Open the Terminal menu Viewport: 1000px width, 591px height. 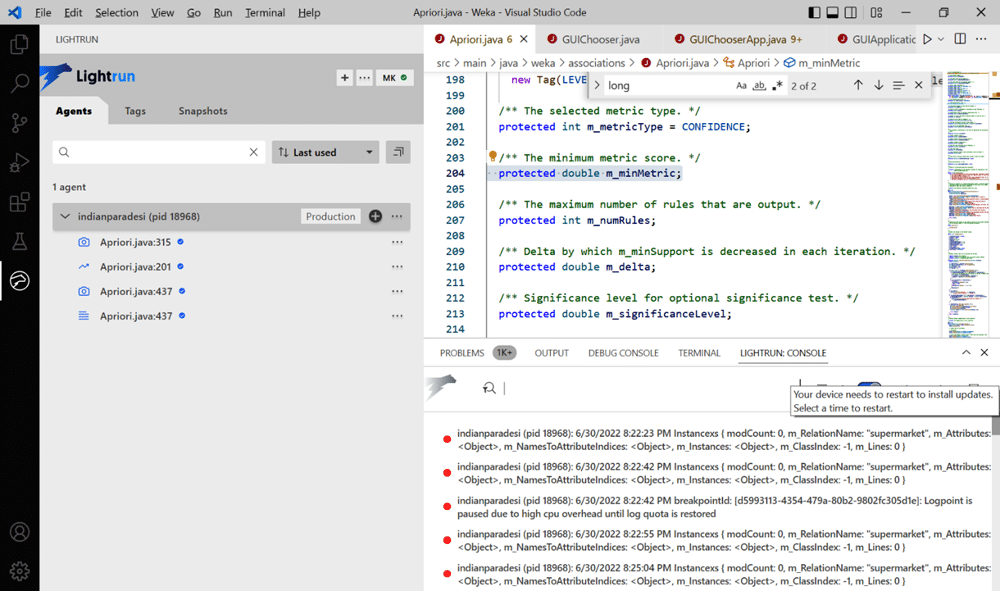point(265,13)
